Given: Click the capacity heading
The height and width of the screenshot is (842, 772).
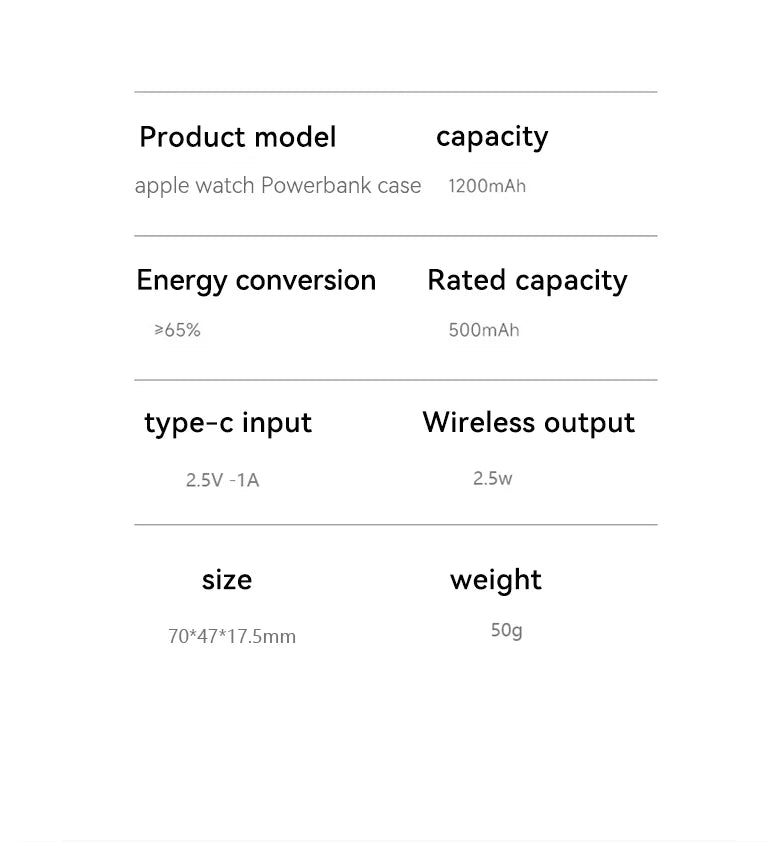Looking at the screenshot, I should [492, 137].
